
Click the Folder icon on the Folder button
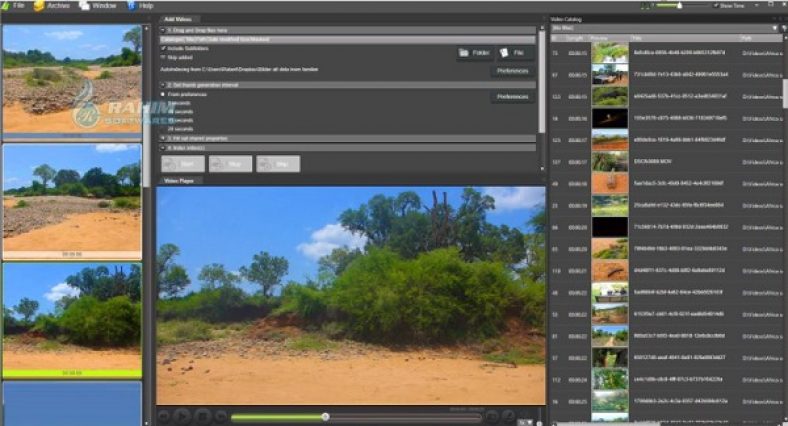463,53
